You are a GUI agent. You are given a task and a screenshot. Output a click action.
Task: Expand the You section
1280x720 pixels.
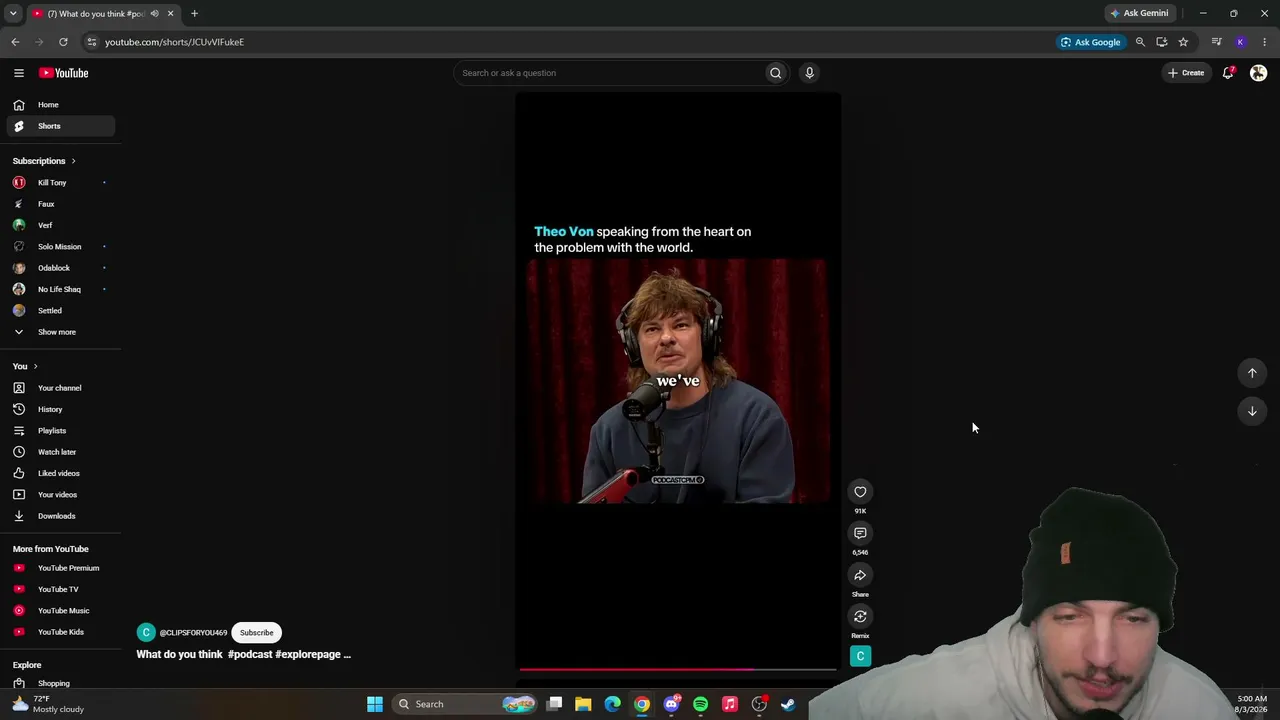[x=25, y=366]
